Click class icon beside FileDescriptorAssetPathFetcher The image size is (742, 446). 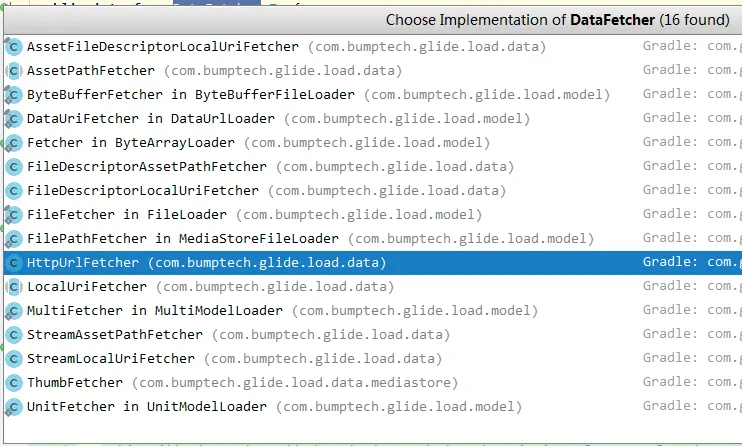tap(13, 167)
